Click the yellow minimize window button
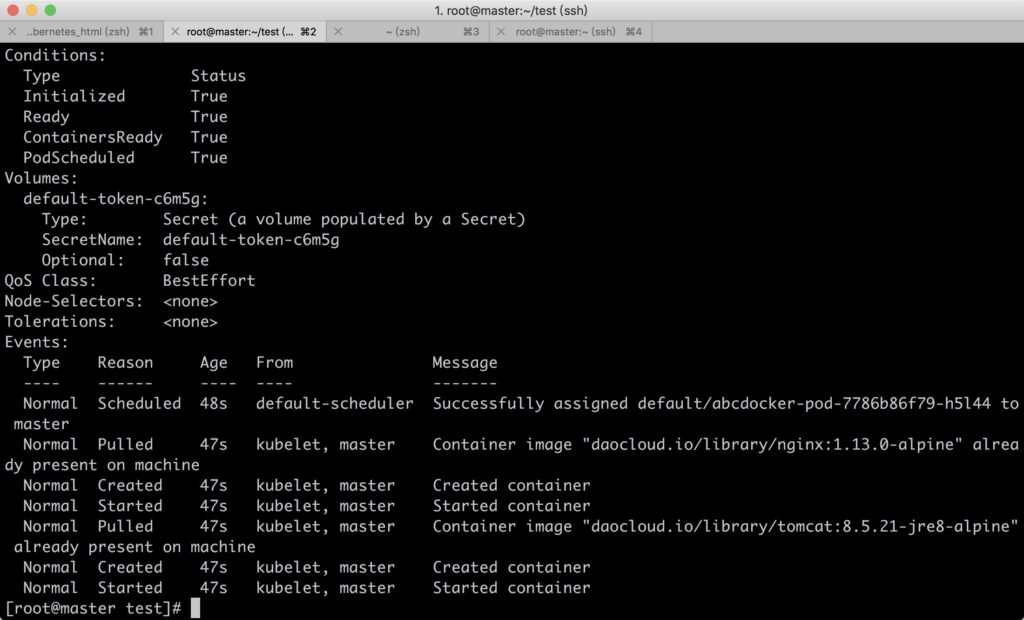The height and width of the screenshot is (620, 1024). coord(31,10)
